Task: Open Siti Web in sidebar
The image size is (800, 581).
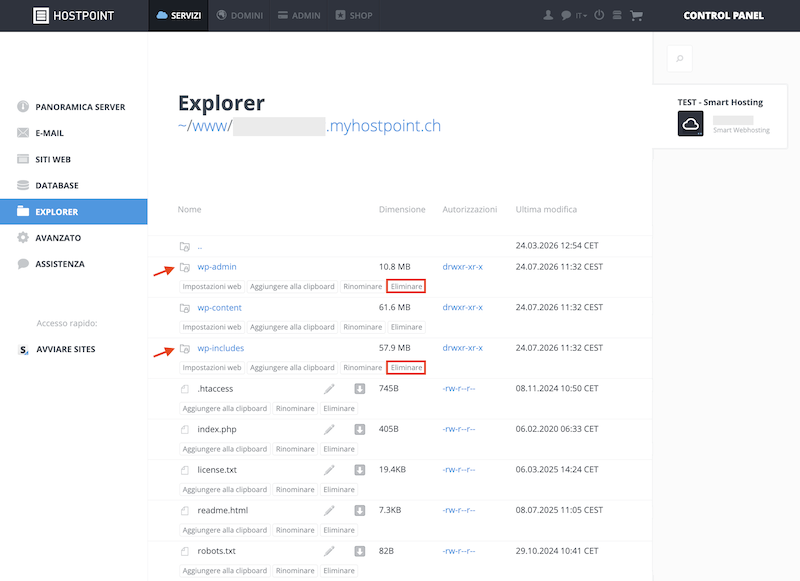Action: [73, 159]
